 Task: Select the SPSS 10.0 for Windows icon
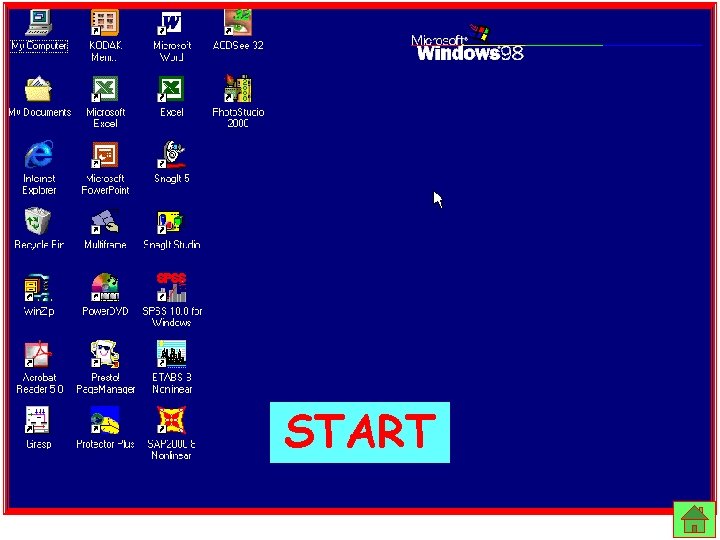pyautogui.click(x=171, y=287)
